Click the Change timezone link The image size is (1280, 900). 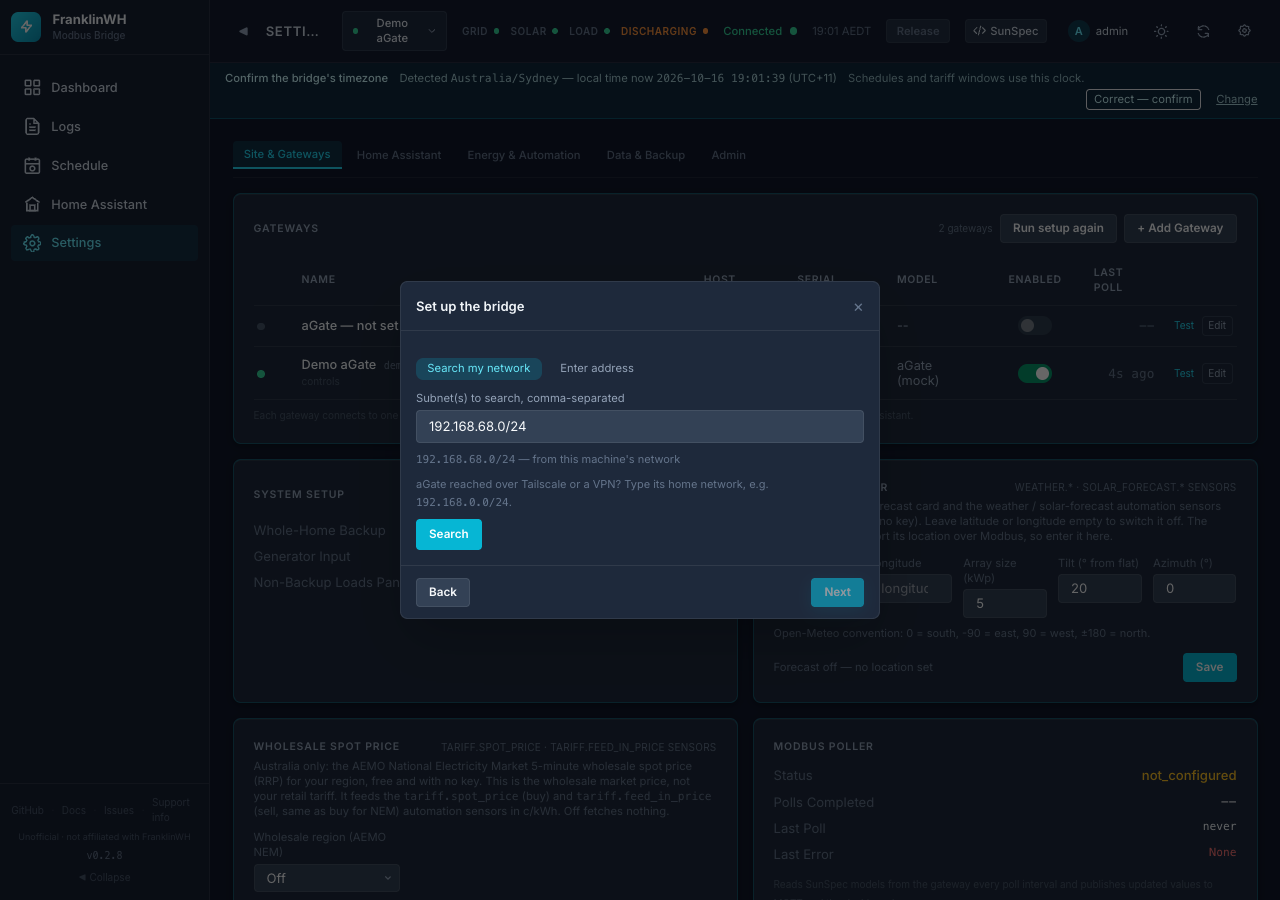tap(1237, 99)
